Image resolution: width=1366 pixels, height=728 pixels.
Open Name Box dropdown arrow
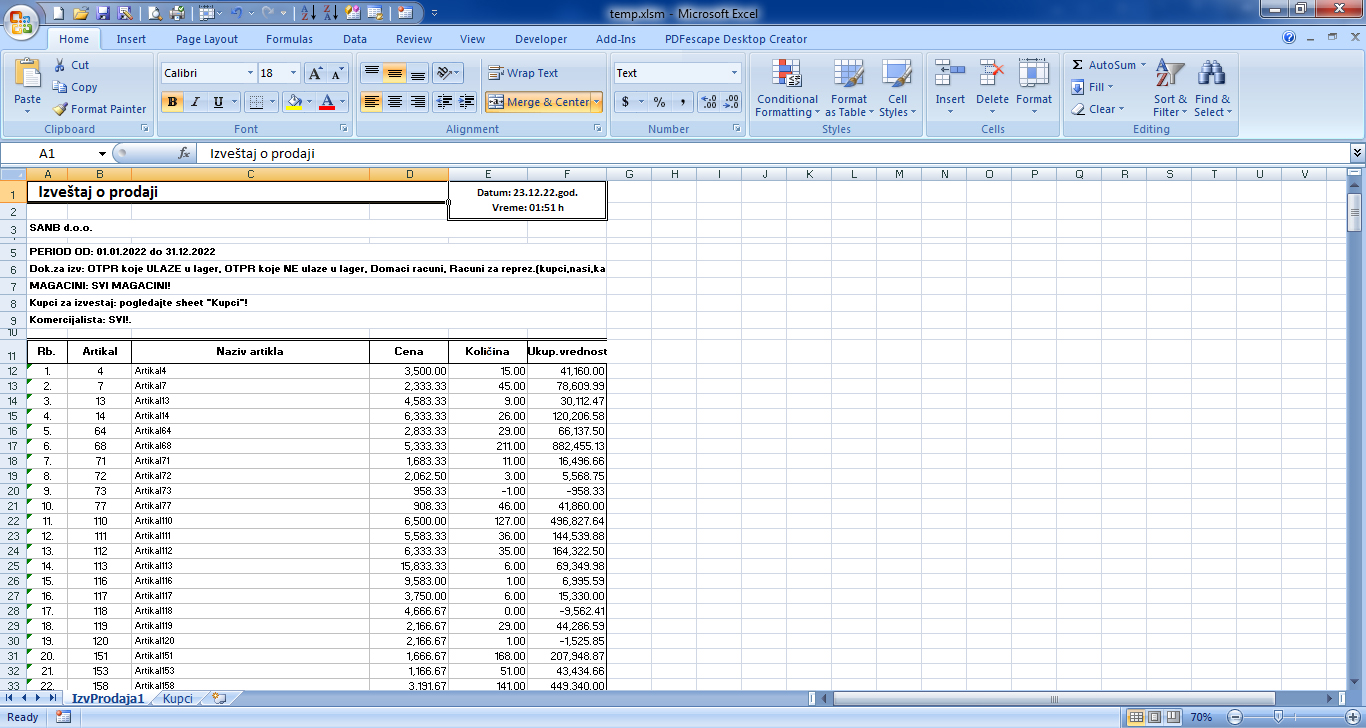(102, 154)
